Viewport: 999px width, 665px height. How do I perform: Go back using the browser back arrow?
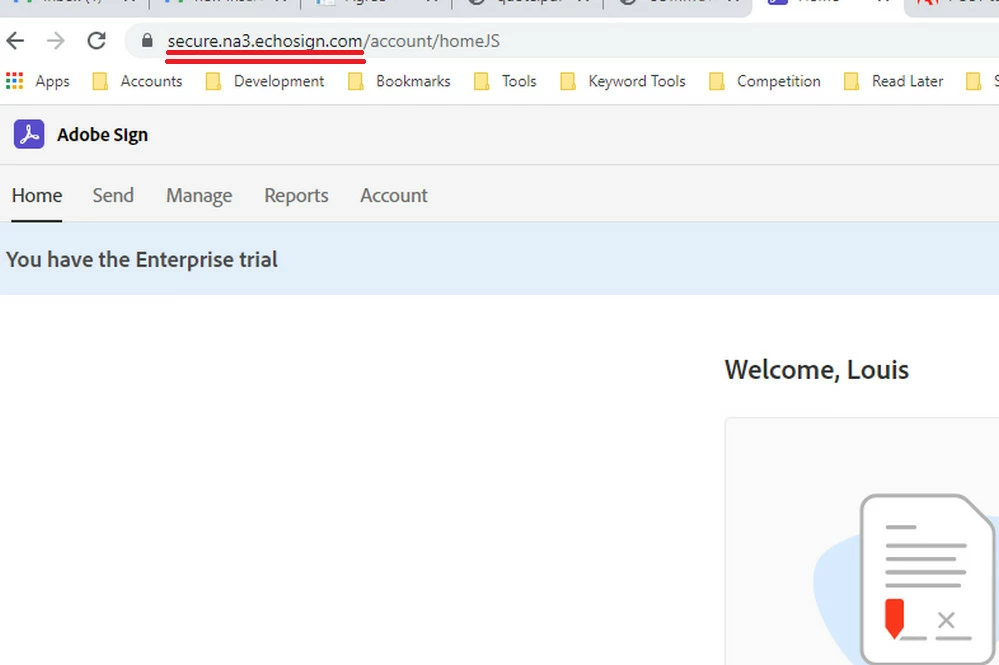(15, 41)
